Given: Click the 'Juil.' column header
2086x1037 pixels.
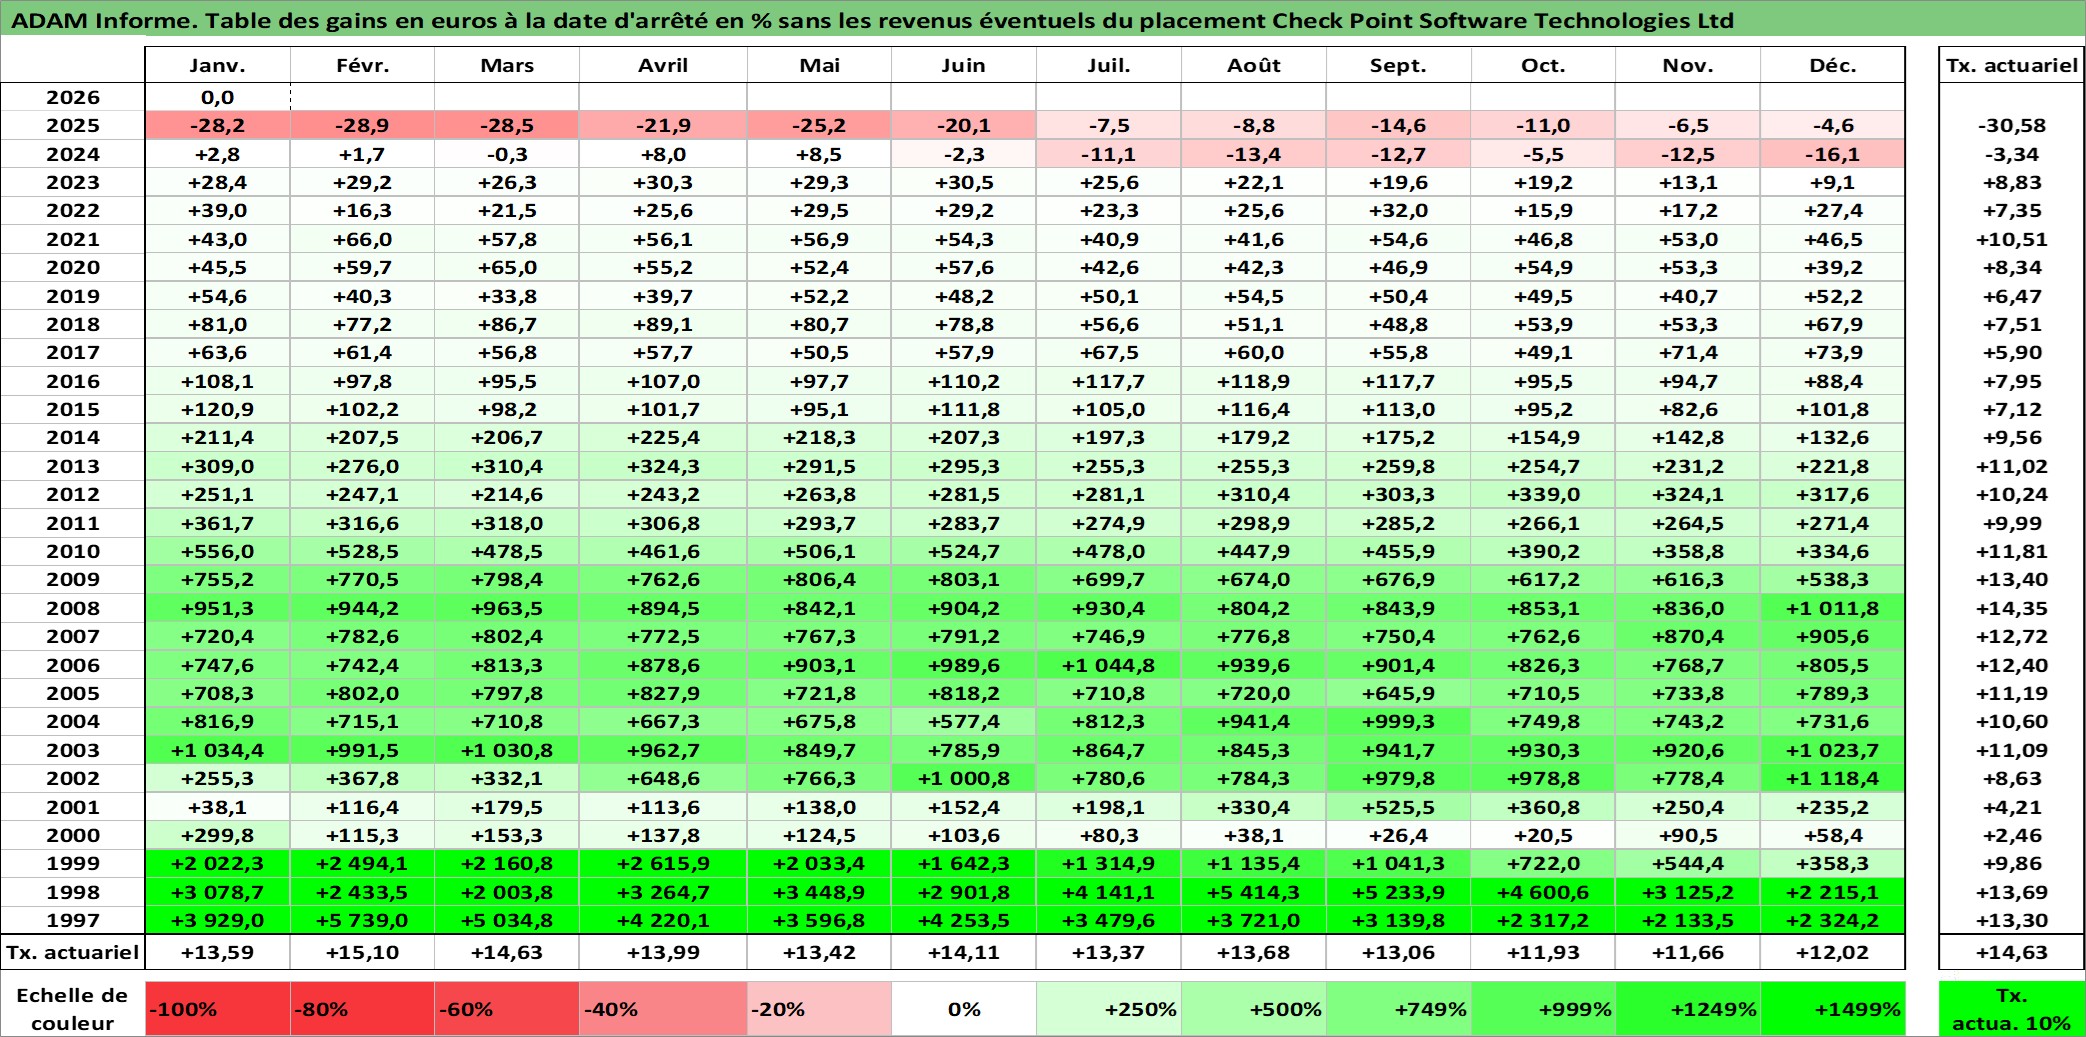Looking at the screenshot, I should (x=1109, y=65).
